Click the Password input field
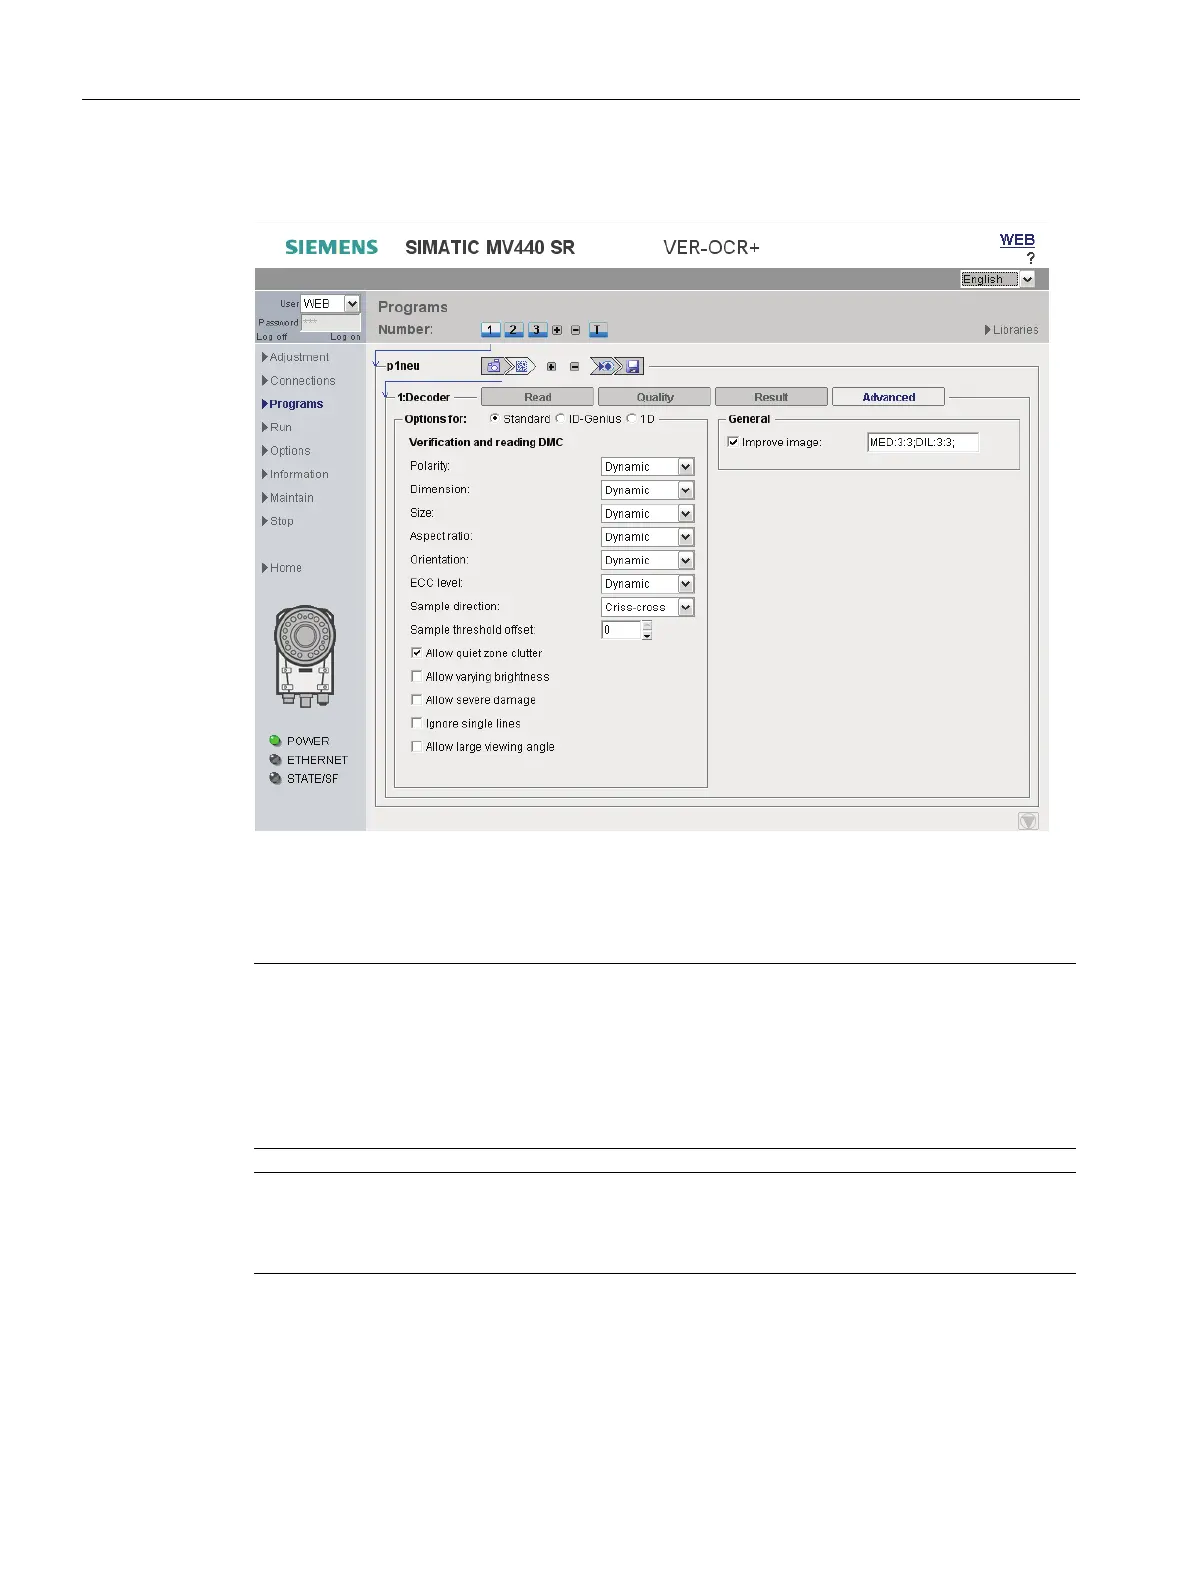This screenshot has height=1588, width=1190. [331, 322]
